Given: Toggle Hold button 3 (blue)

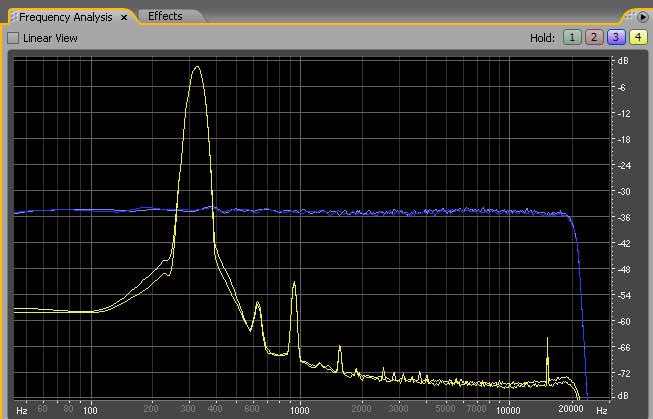Looking at the screenshot, I should (x=616, y=37).
